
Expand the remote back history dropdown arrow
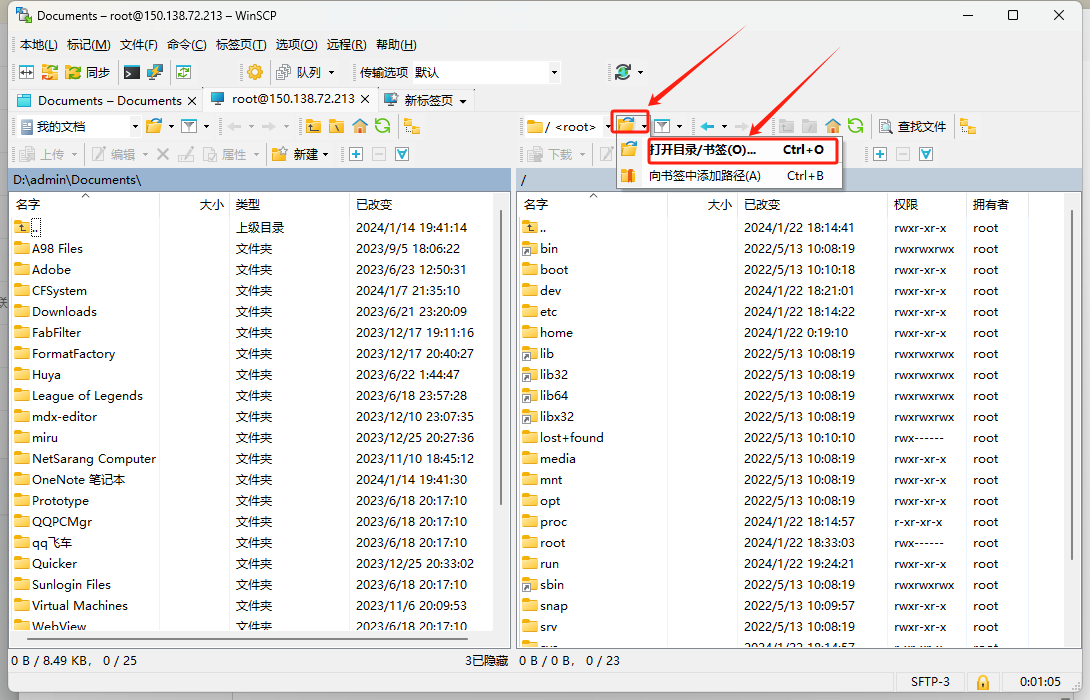tap(724, 127)
